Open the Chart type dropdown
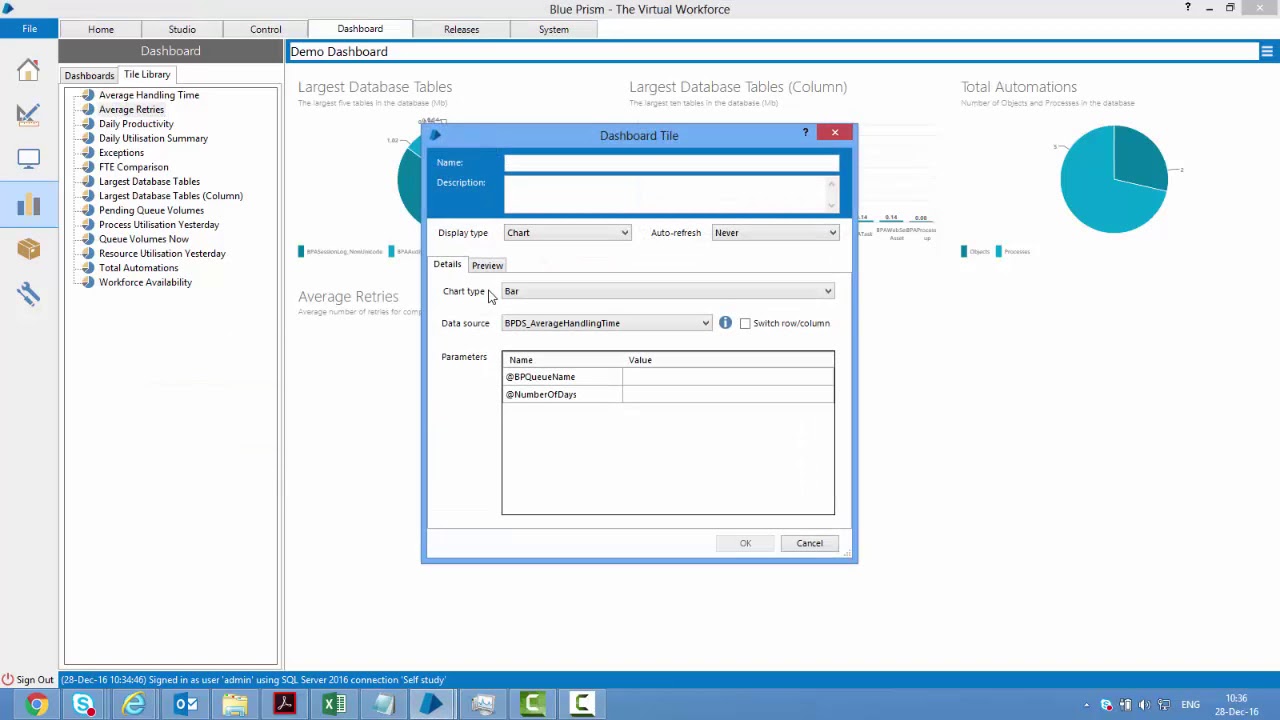Screen dimensions: 1280x720 tap(668, 291)
